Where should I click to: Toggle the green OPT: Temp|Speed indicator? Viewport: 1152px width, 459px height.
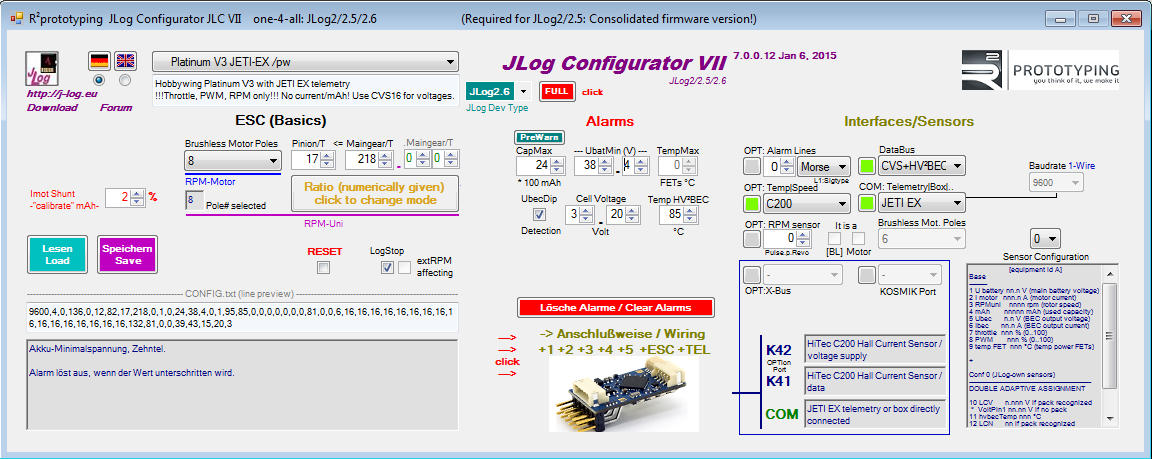click(752, 203)
